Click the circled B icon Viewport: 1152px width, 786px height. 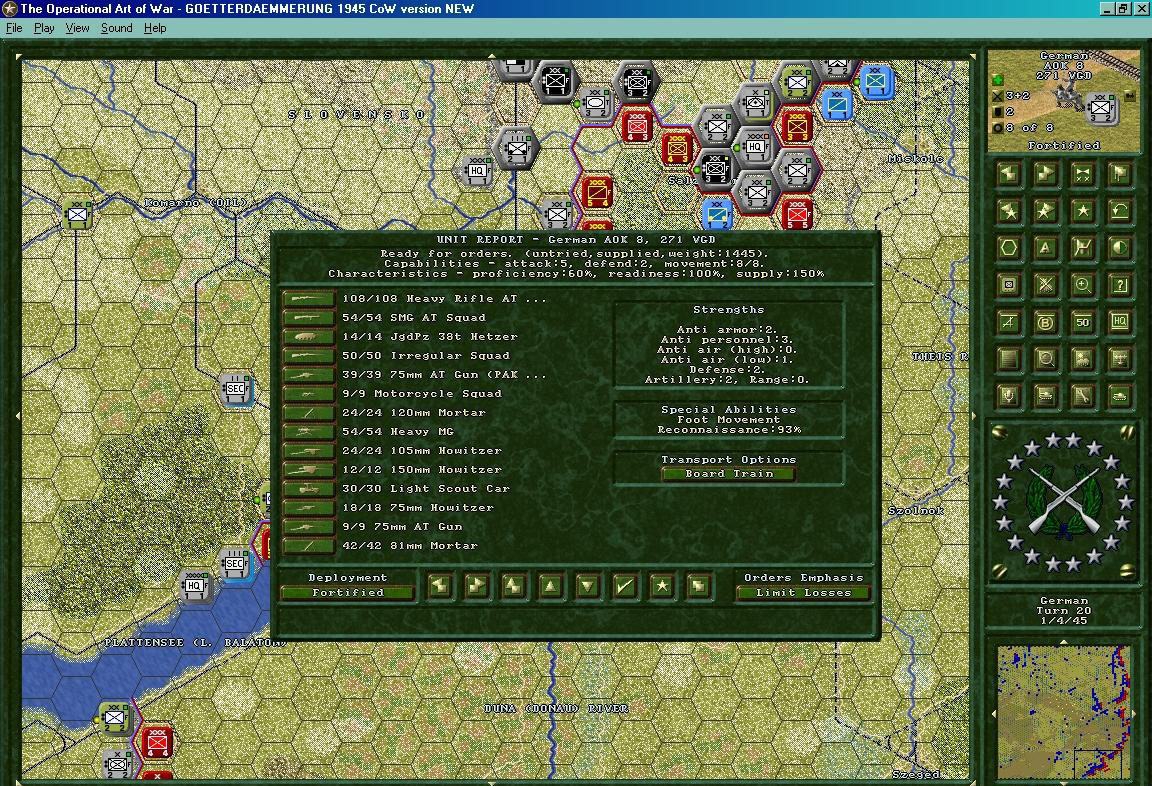pos(1046,322)
